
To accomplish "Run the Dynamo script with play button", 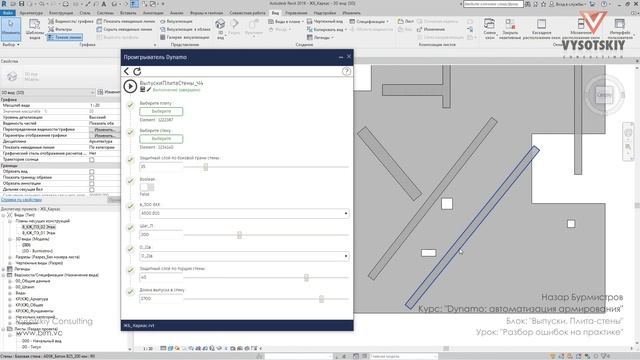I will coord(130,86).
